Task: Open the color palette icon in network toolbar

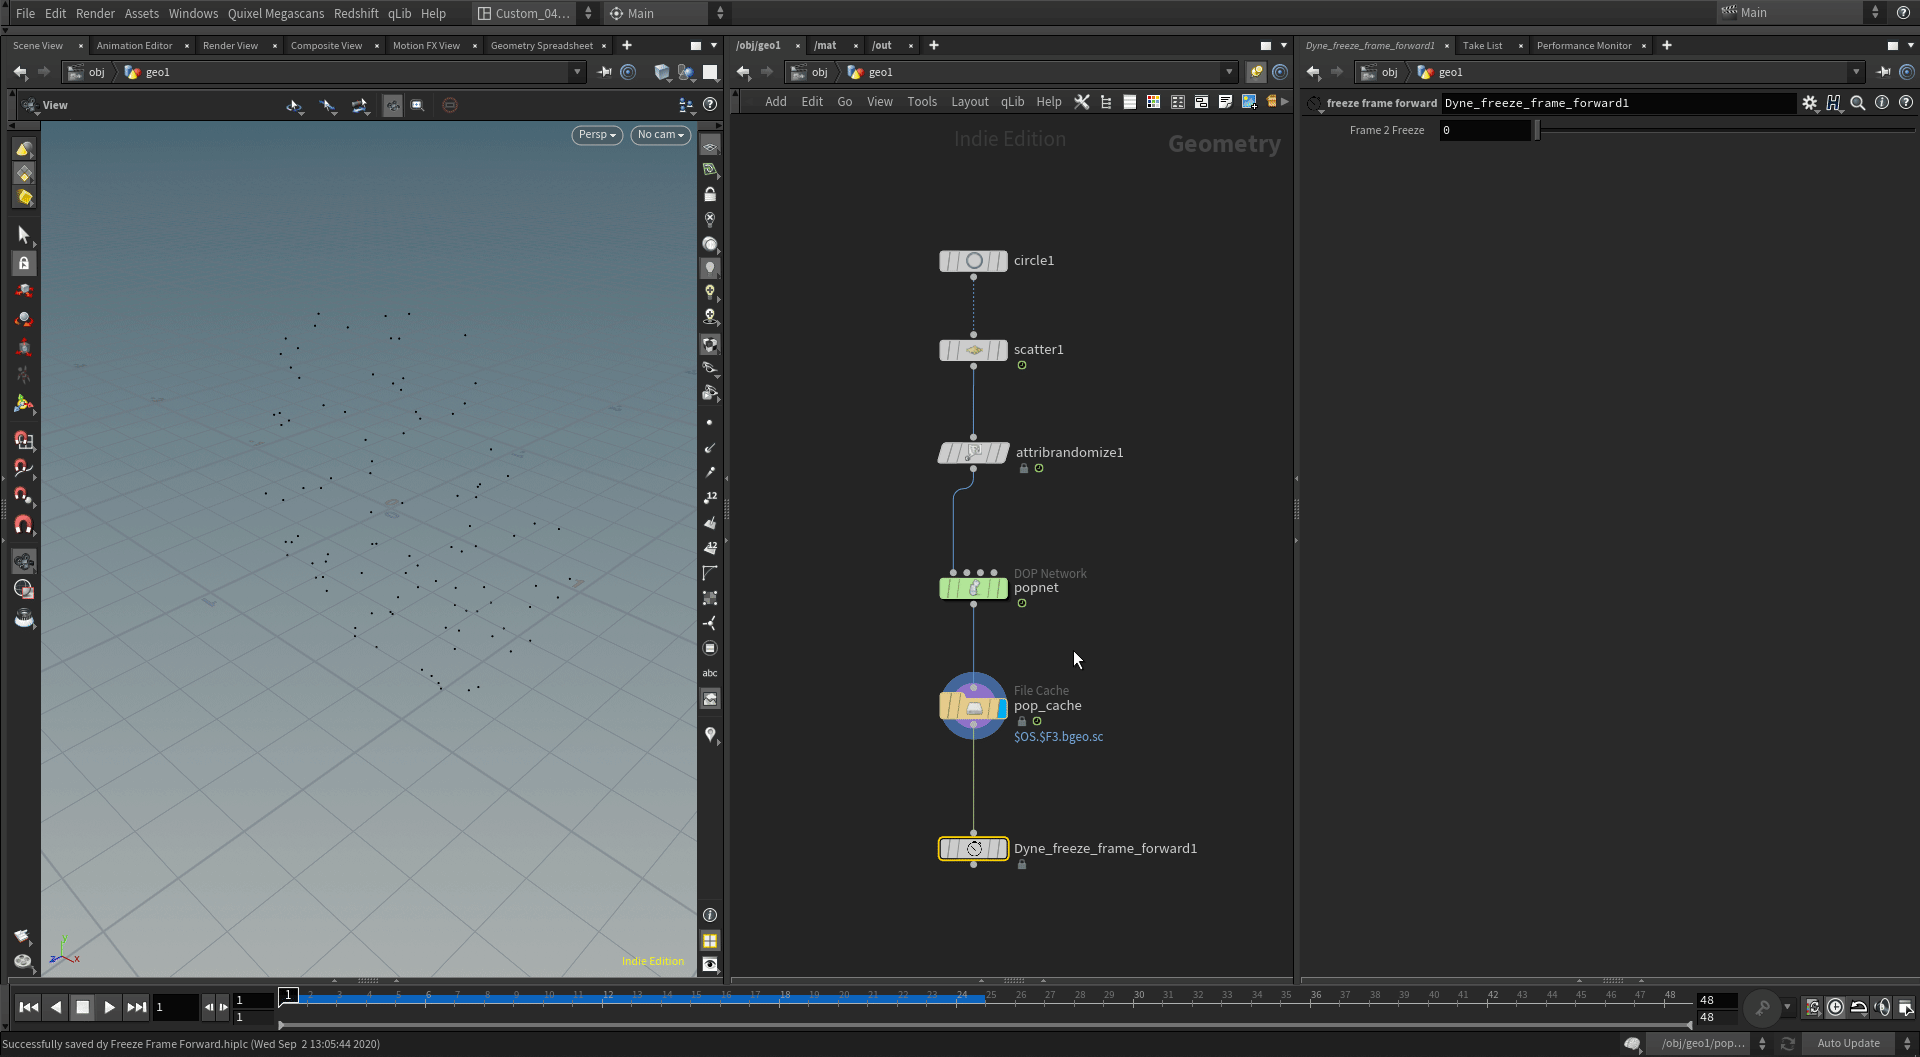Action: coord(1153,102)
